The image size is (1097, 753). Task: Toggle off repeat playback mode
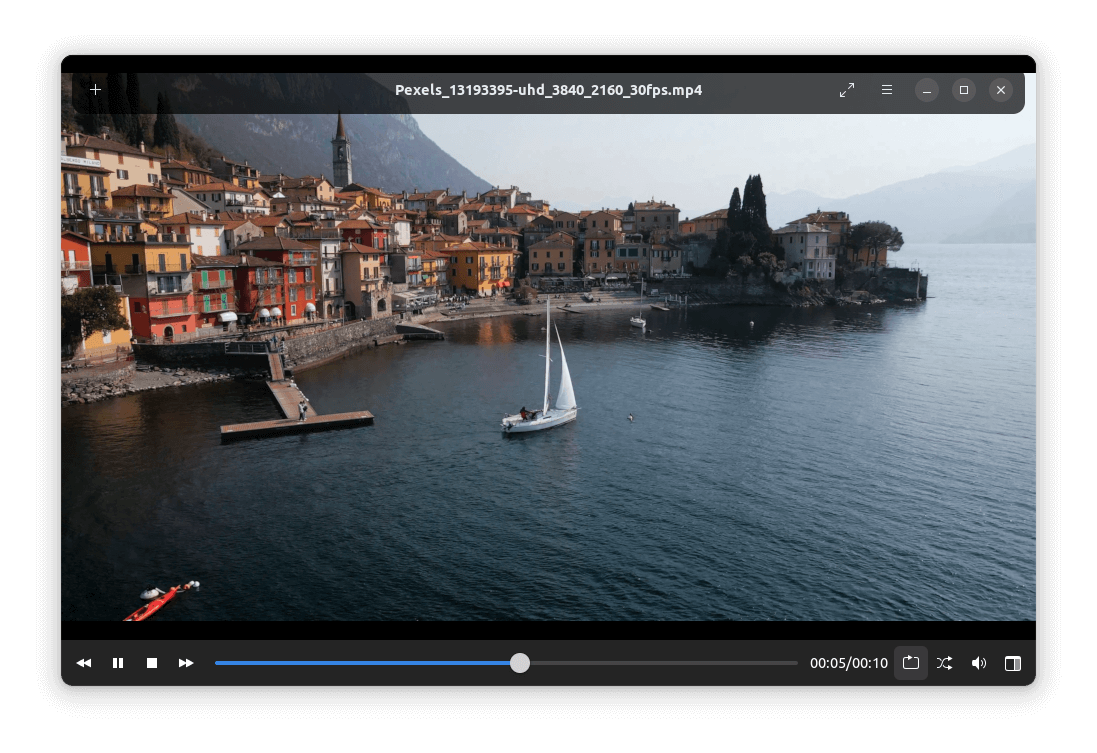click(x=911, y=663)
